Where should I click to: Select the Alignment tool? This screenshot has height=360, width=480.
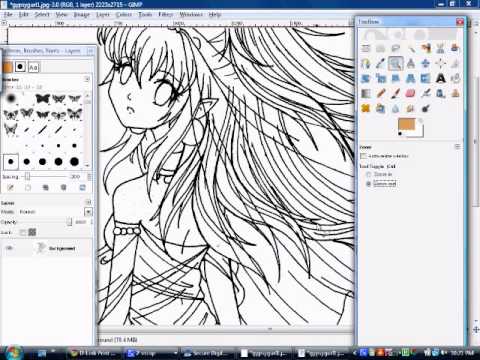coord(440,63)
